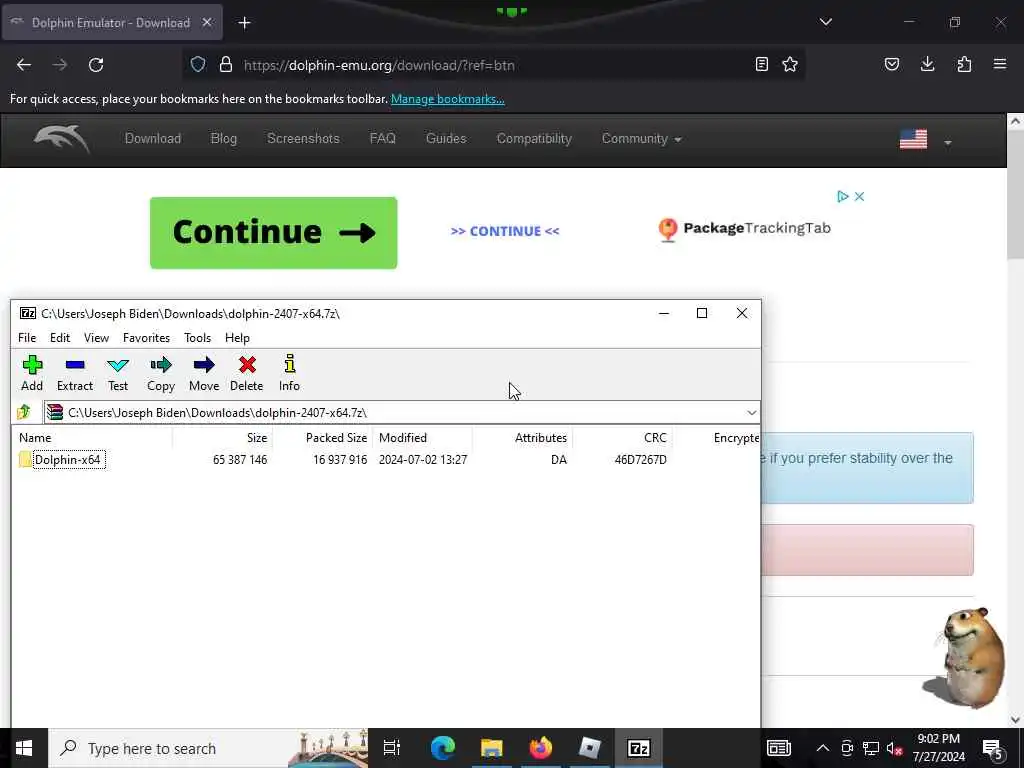This screenshot has width=1024, height=768.
Task: Reload the Dolphin download page
Action: [x=96, y=65]
